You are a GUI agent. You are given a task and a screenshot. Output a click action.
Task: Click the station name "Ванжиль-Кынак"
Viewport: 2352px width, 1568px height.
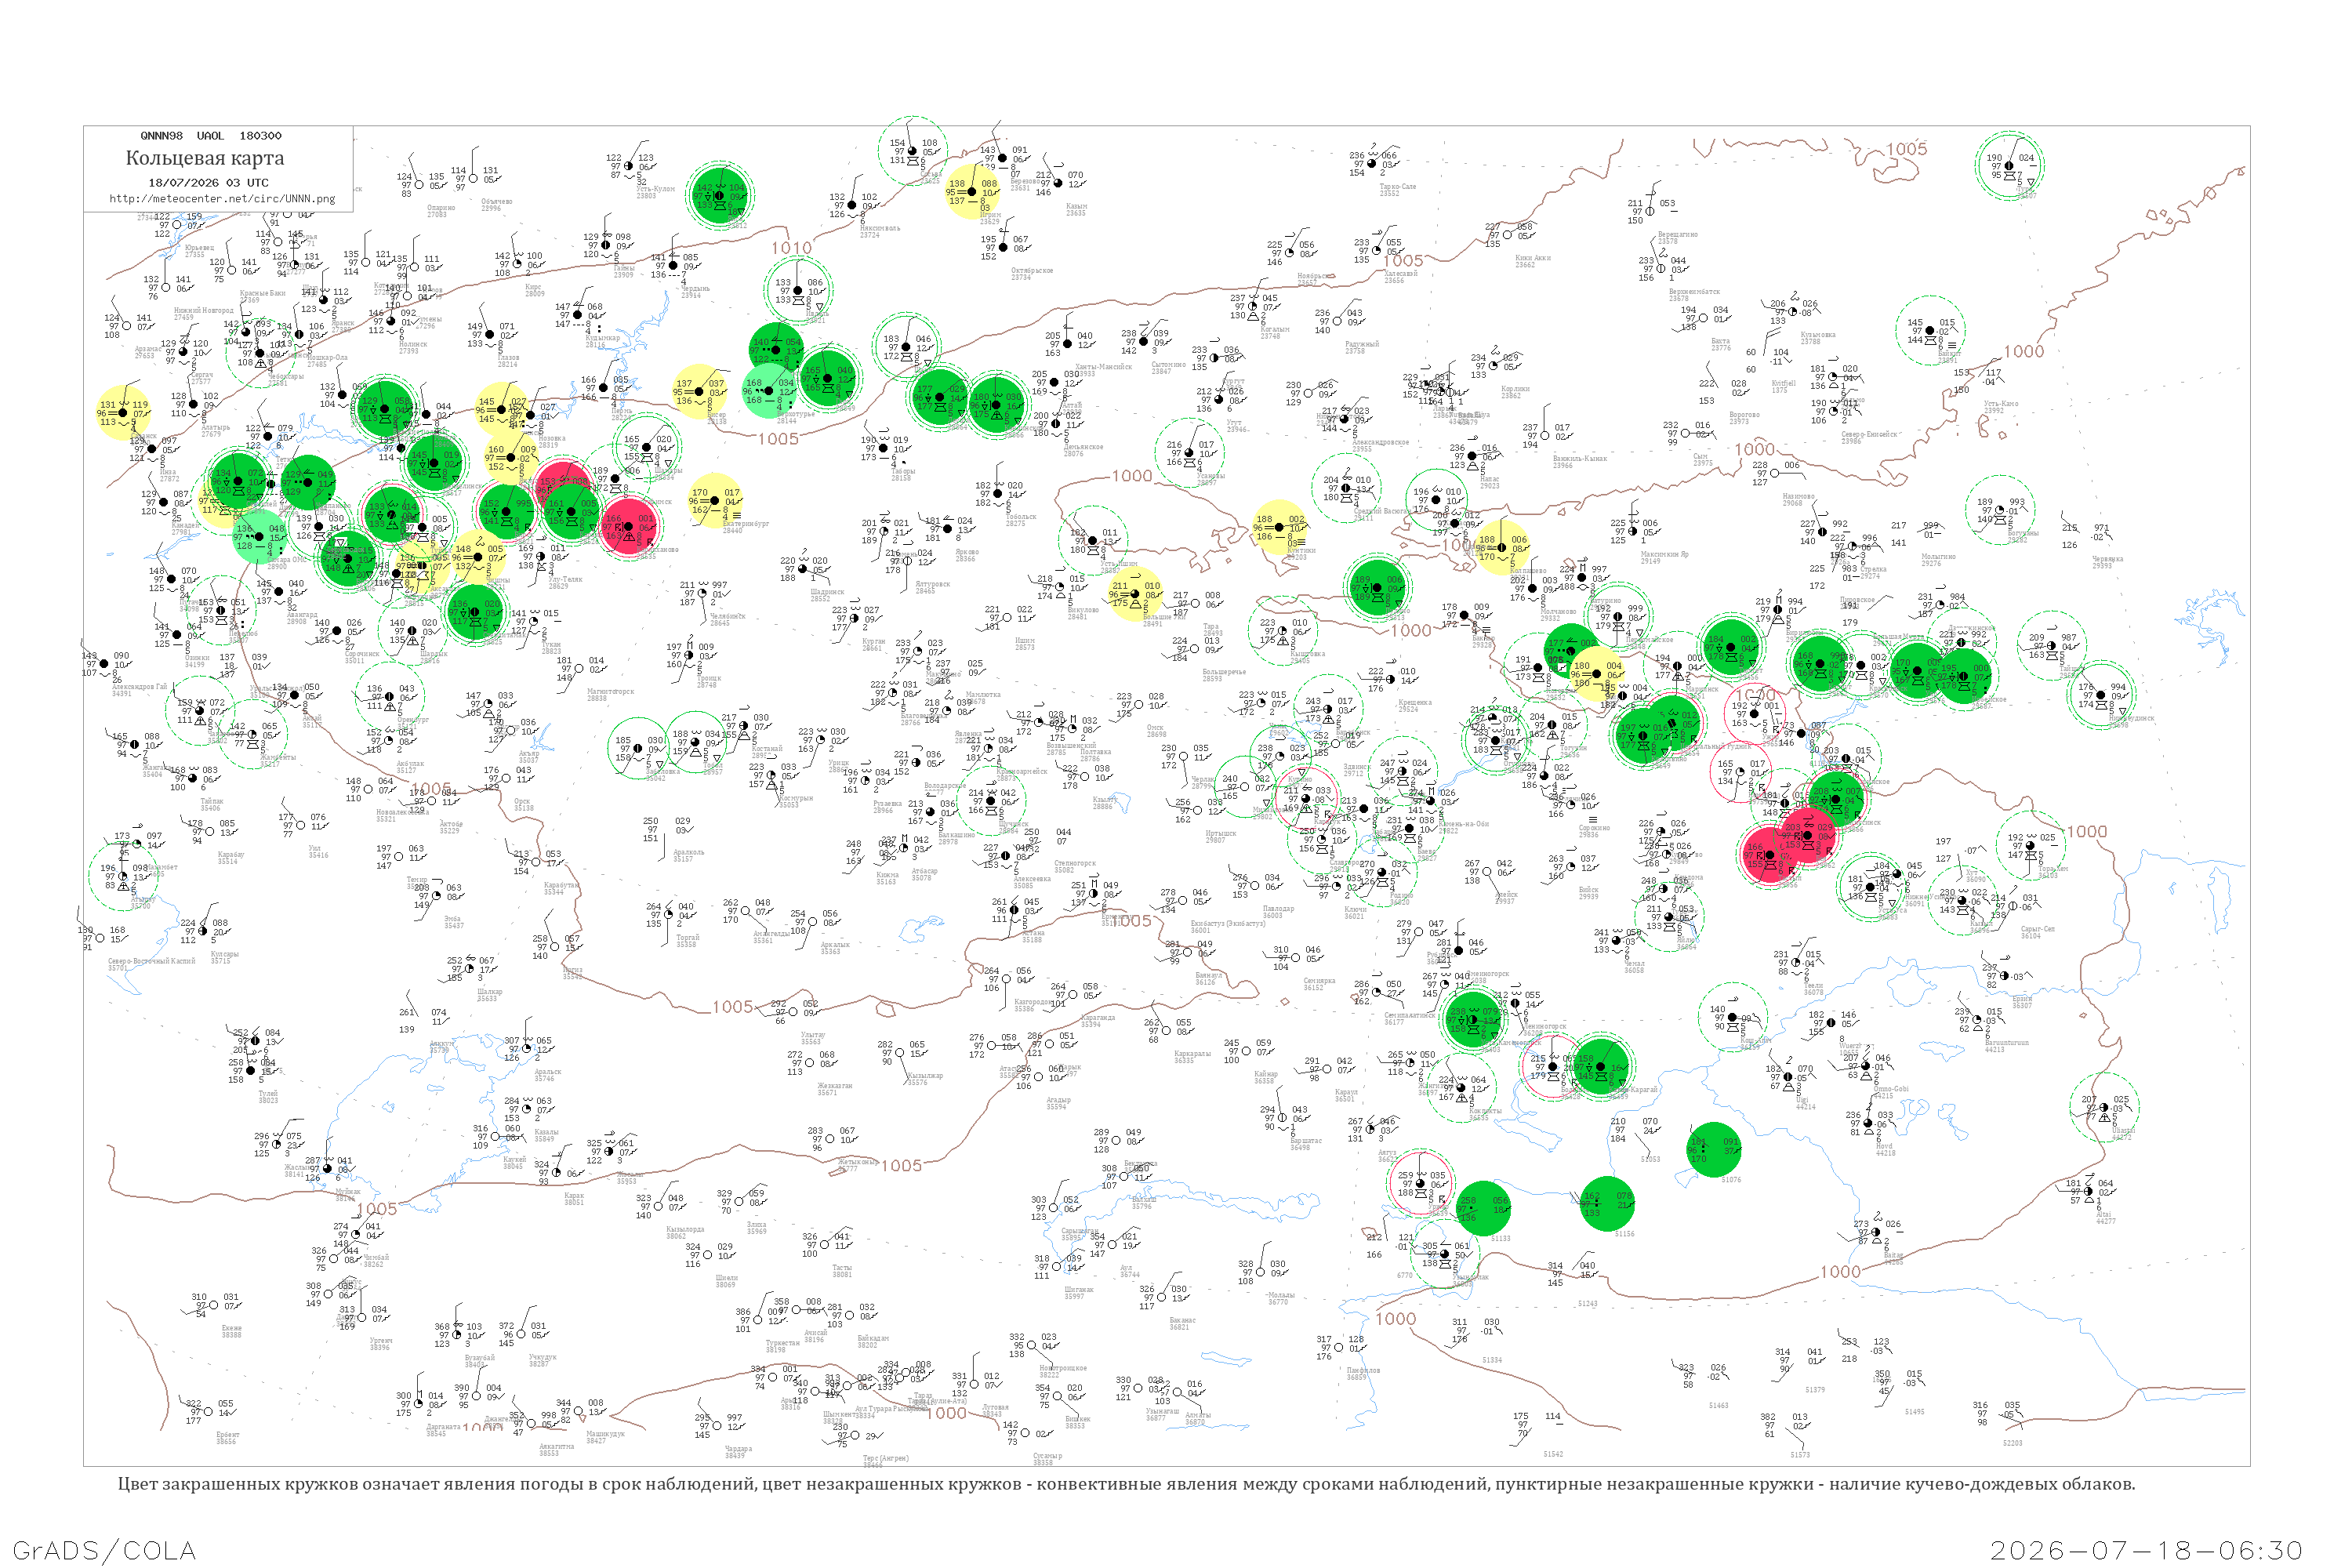tap(1580, 459)
